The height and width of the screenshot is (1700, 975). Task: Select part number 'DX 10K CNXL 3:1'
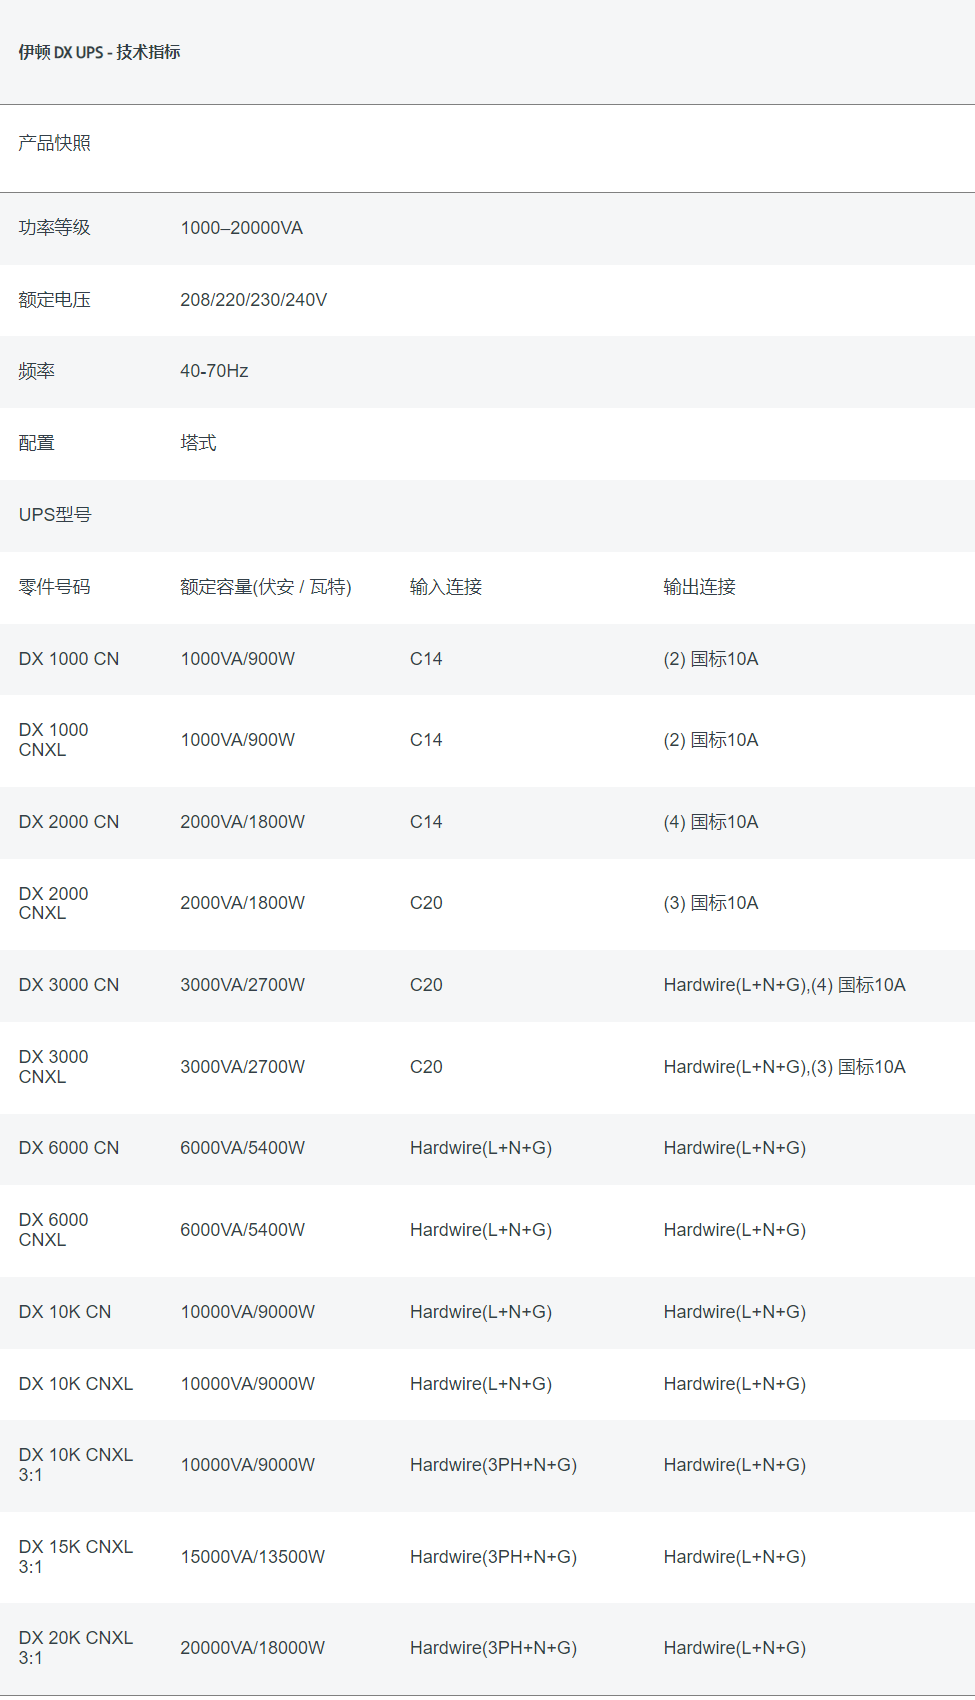pyautogui.click(x=76, y=1465)
